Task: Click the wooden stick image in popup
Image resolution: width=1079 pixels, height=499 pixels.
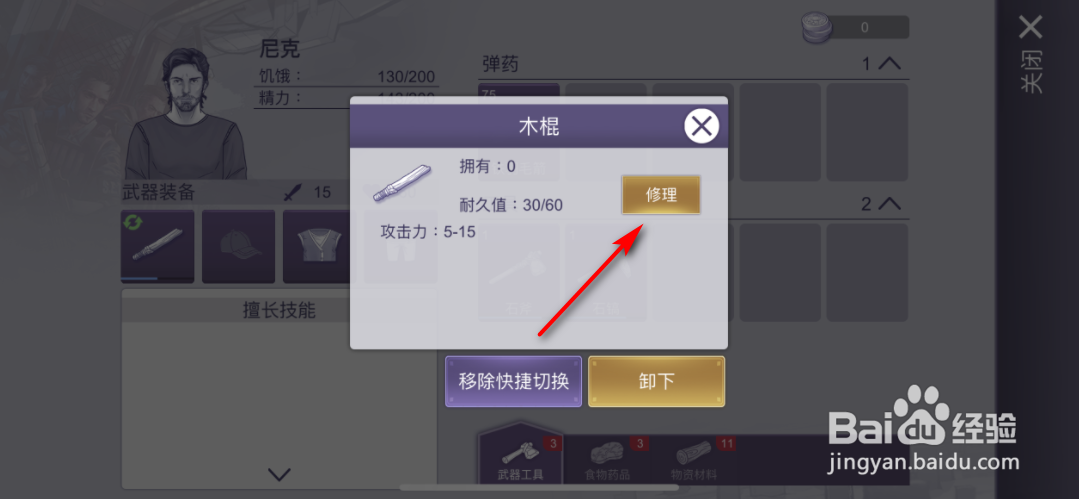Action: coord(402,183)
